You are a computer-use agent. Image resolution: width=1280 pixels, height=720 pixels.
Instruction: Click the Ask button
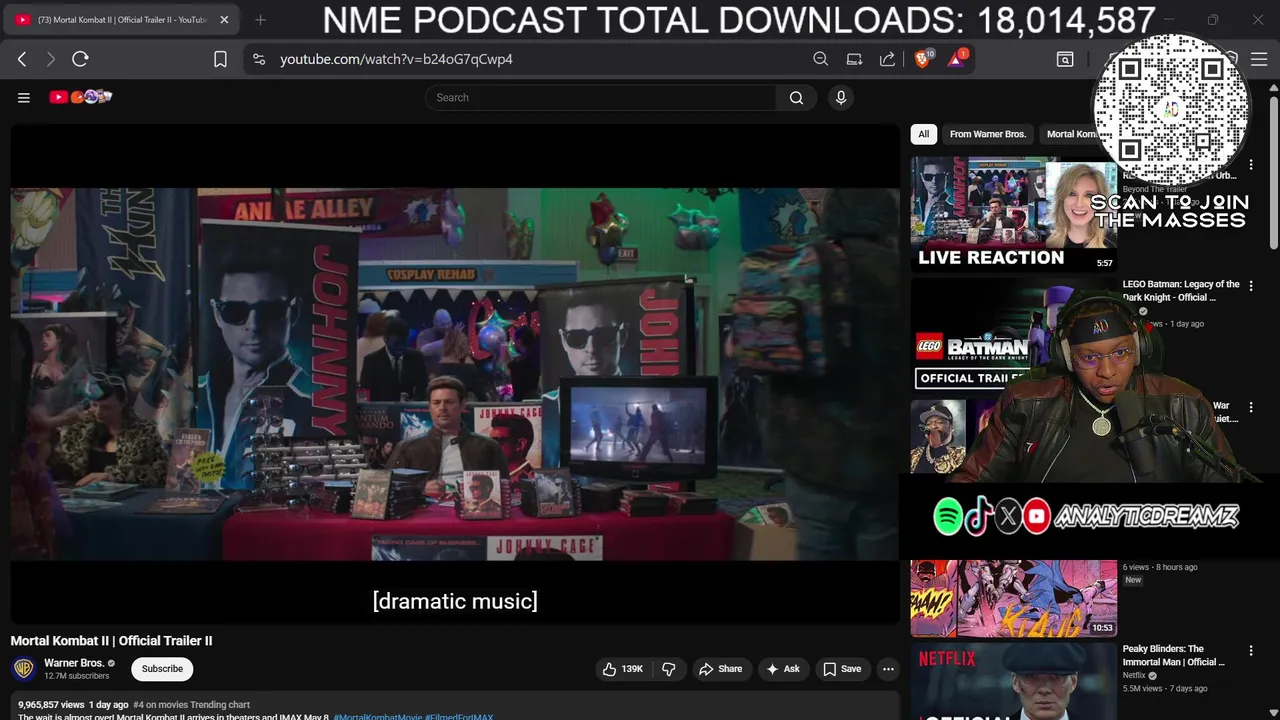click(783, 669)
